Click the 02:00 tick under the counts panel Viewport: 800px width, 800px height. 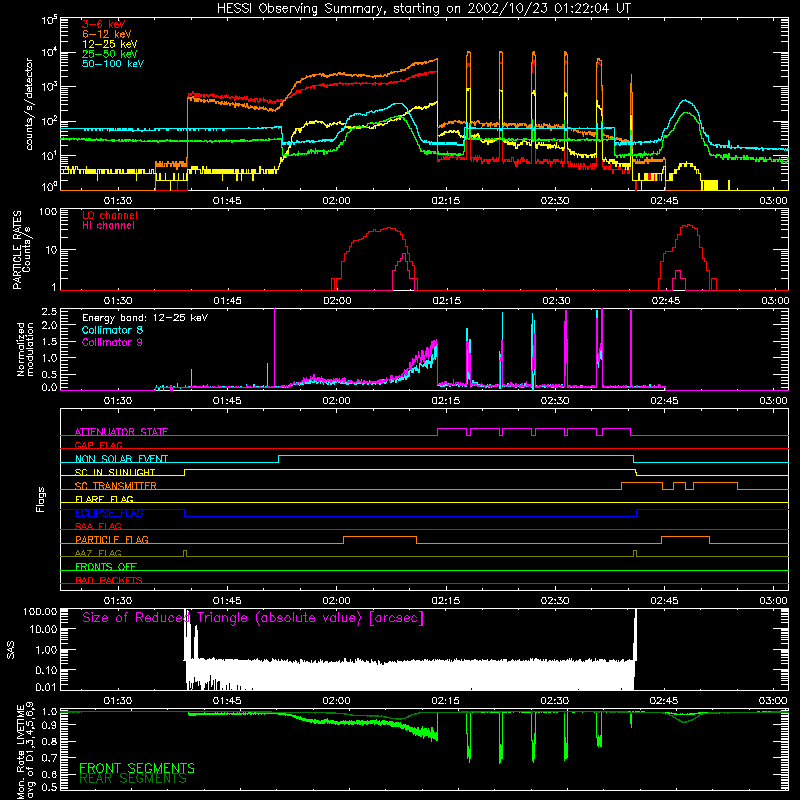click(x=337, y=201)
